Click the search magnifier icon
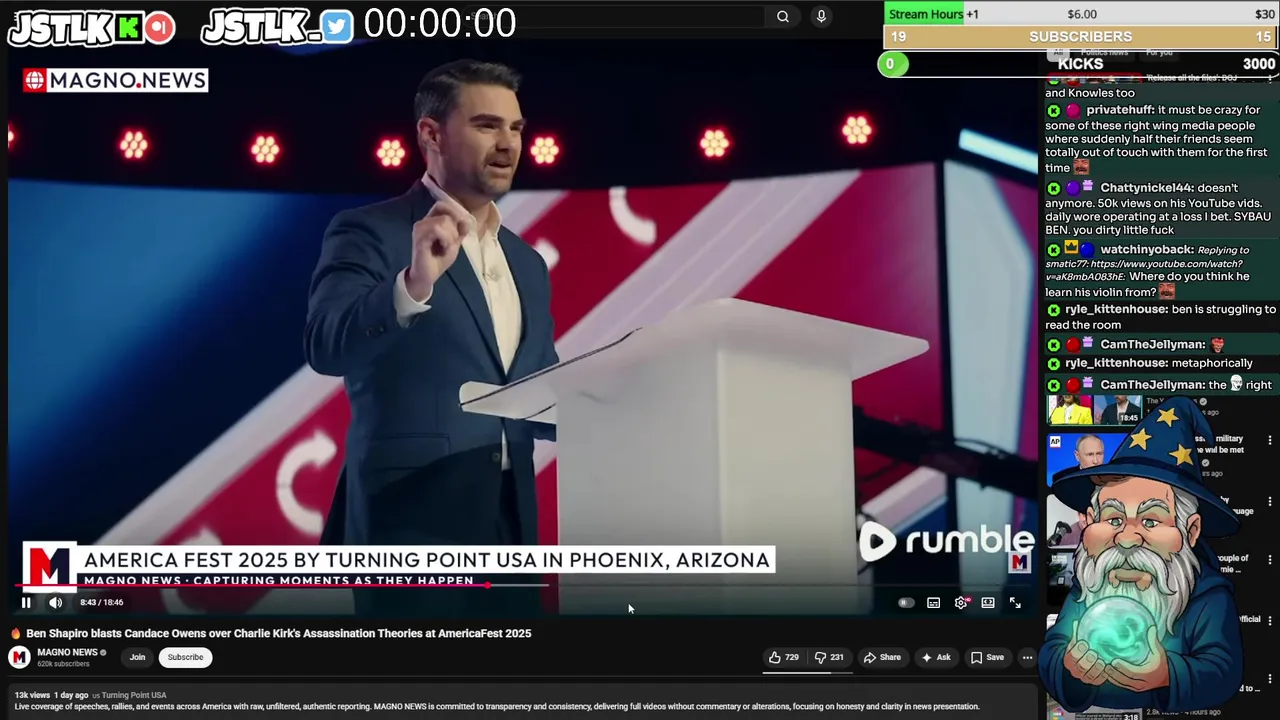 pyautogui.click(x=783, y=16)
